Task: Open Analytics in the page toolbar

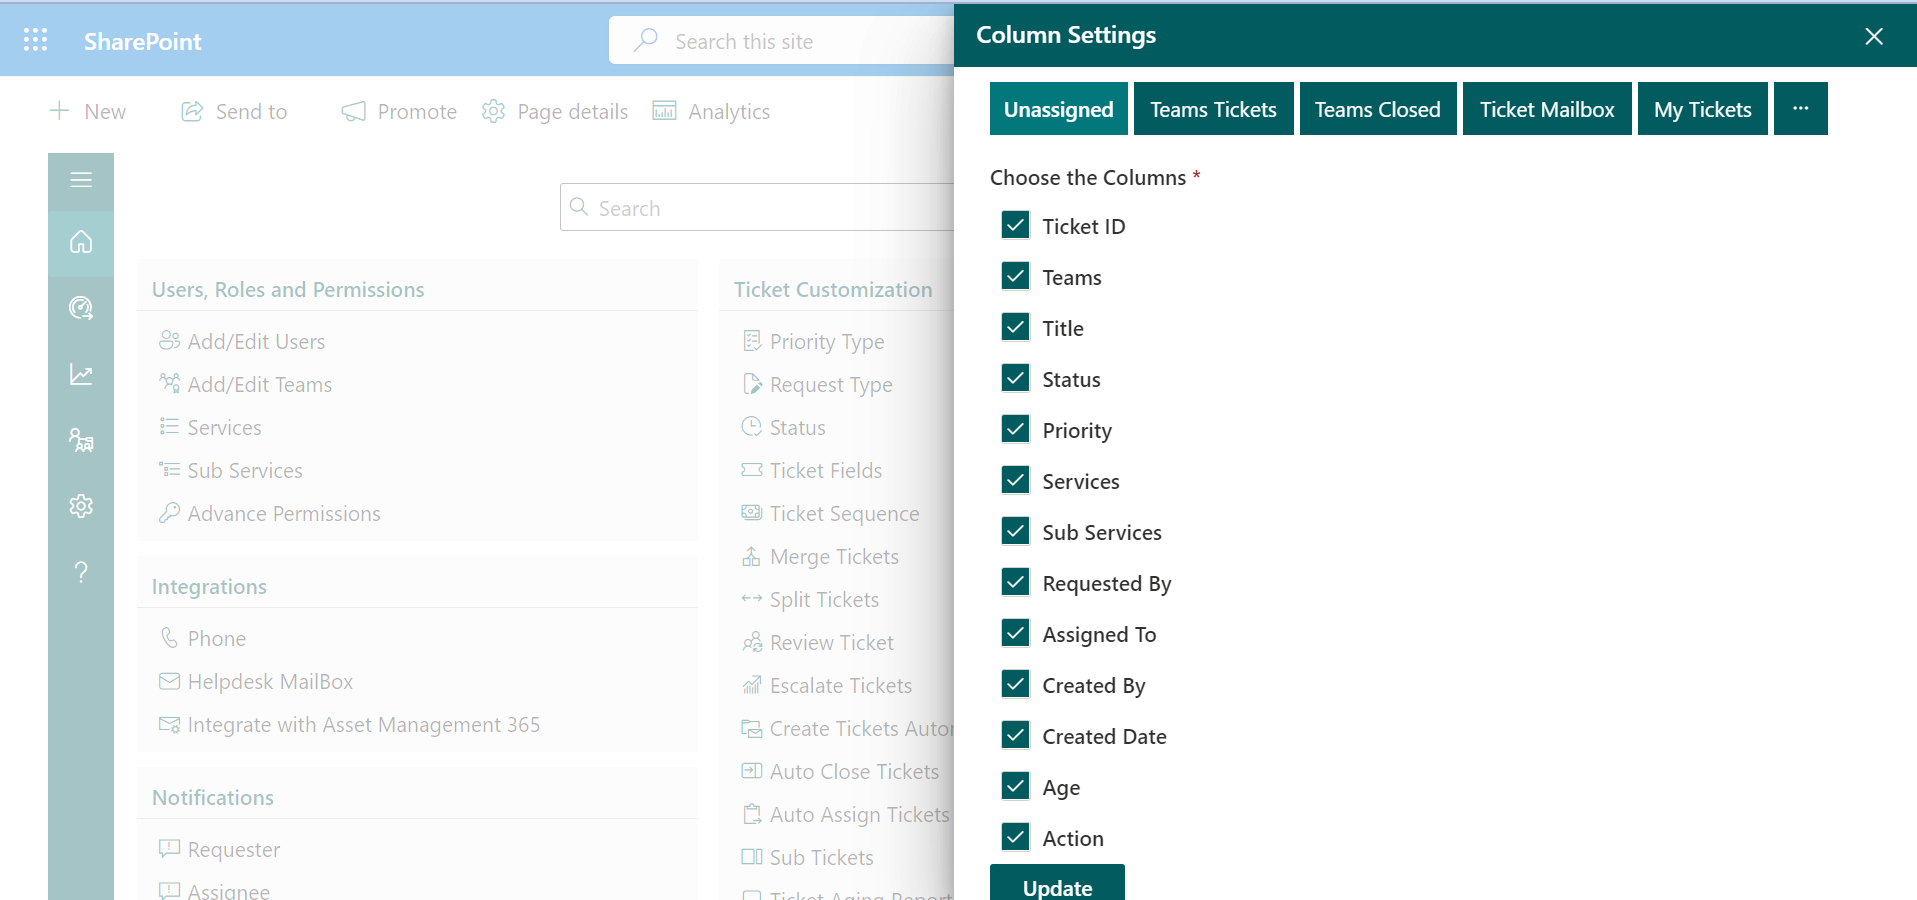Action: pyautogui.click(x=711, y=111)
